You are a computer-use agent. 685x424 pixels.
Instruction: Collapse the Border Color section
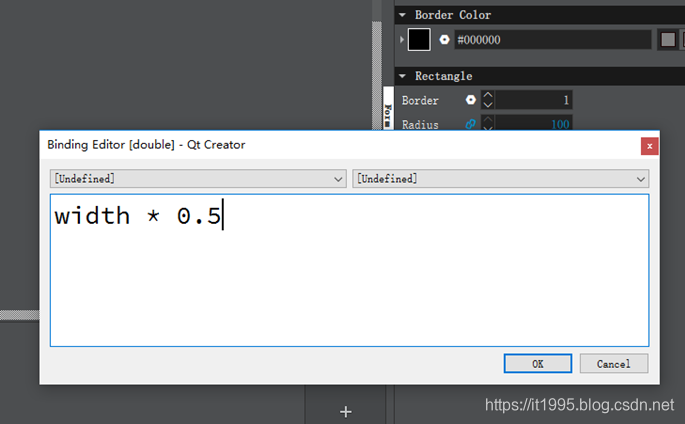402,15
